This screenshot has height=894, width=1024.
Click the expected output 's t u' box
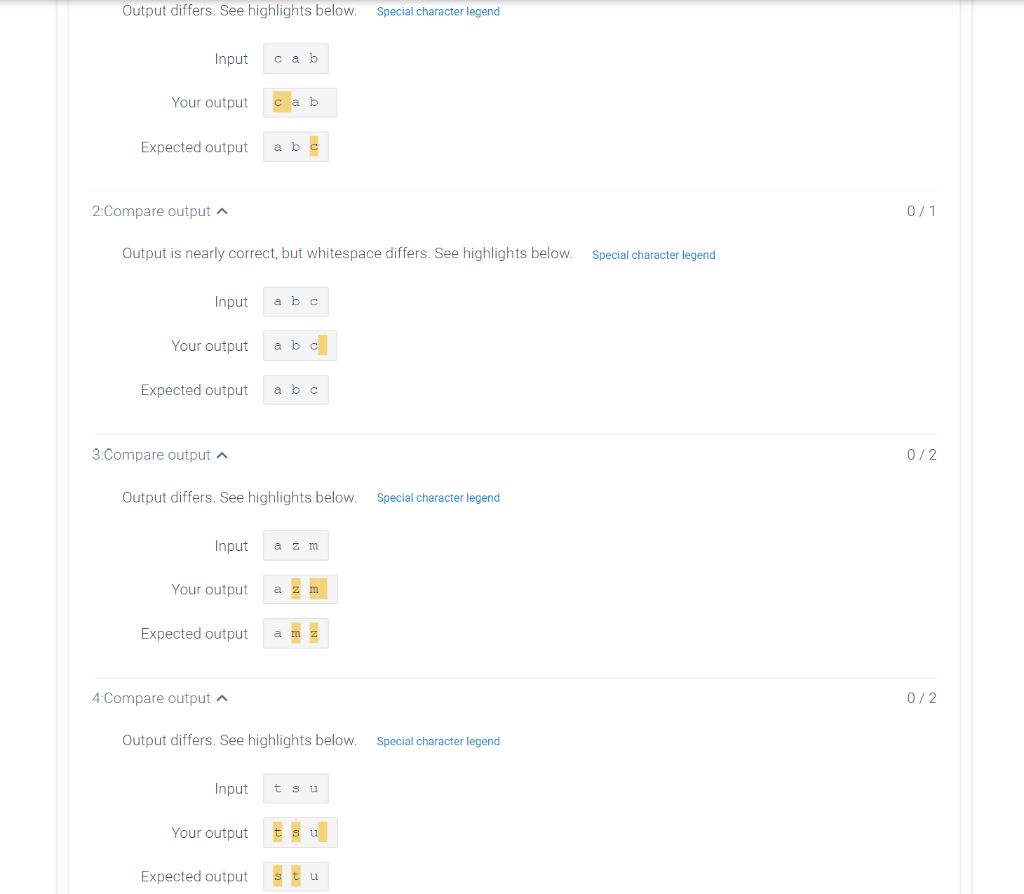tap(296, 876)
